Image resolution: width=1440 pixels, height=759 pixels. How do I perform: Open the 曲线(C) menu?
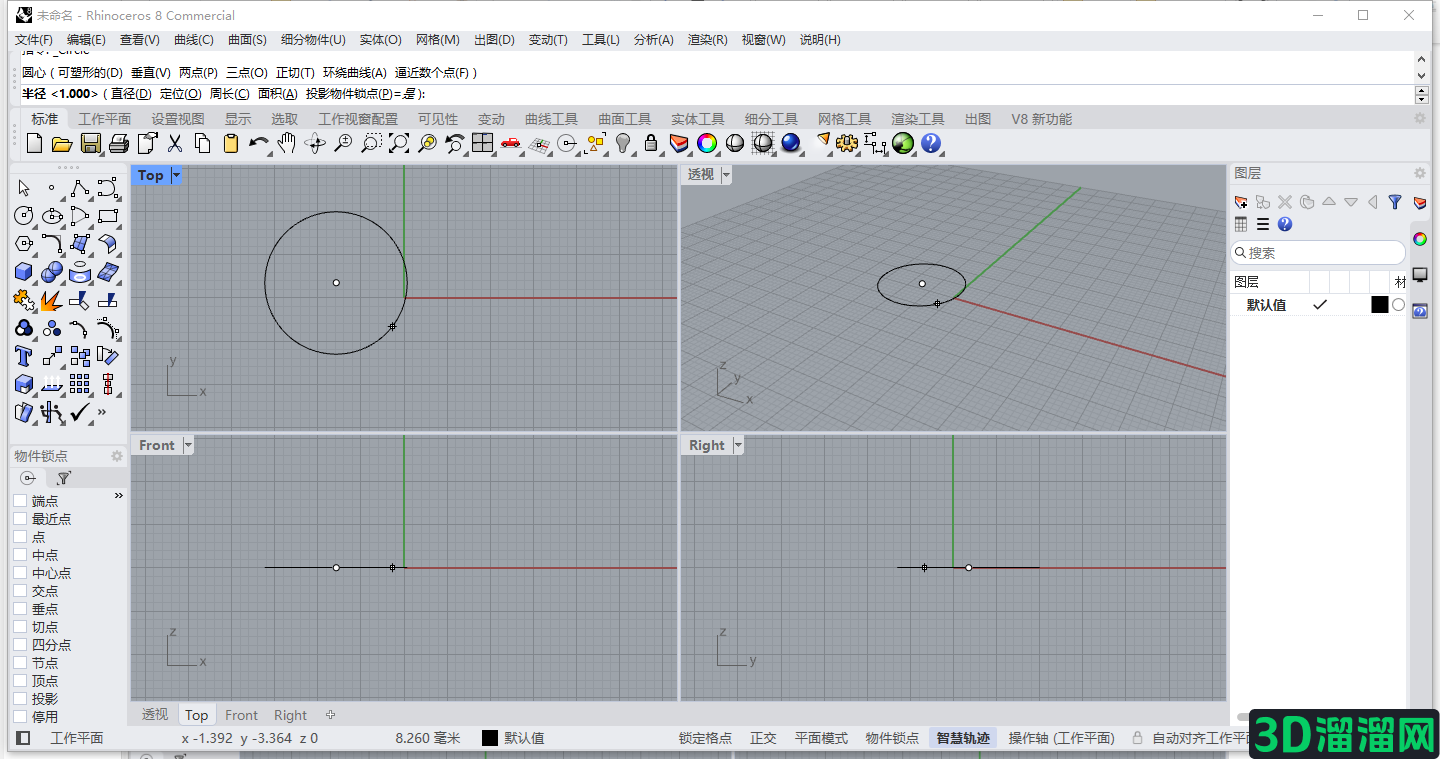194,40
